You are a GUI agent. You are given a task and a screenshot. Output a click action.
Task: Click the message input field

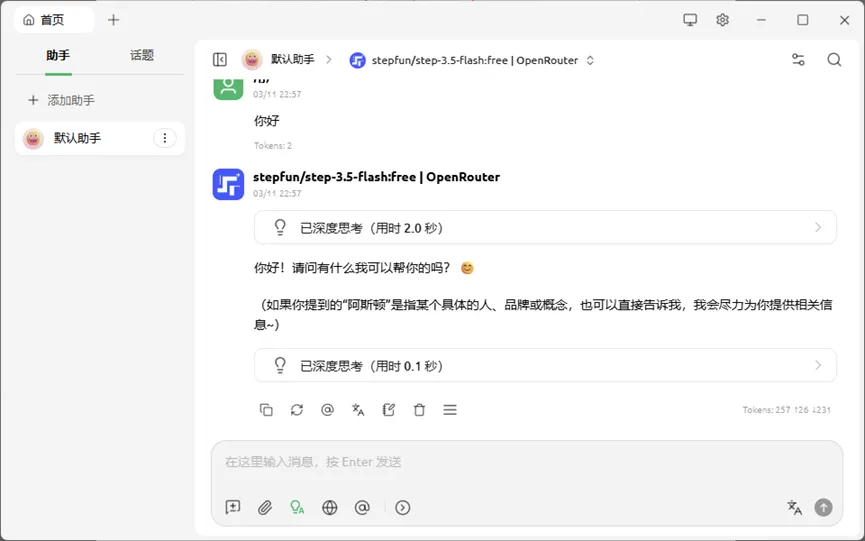pyautogui.click(x=527, y=462)
